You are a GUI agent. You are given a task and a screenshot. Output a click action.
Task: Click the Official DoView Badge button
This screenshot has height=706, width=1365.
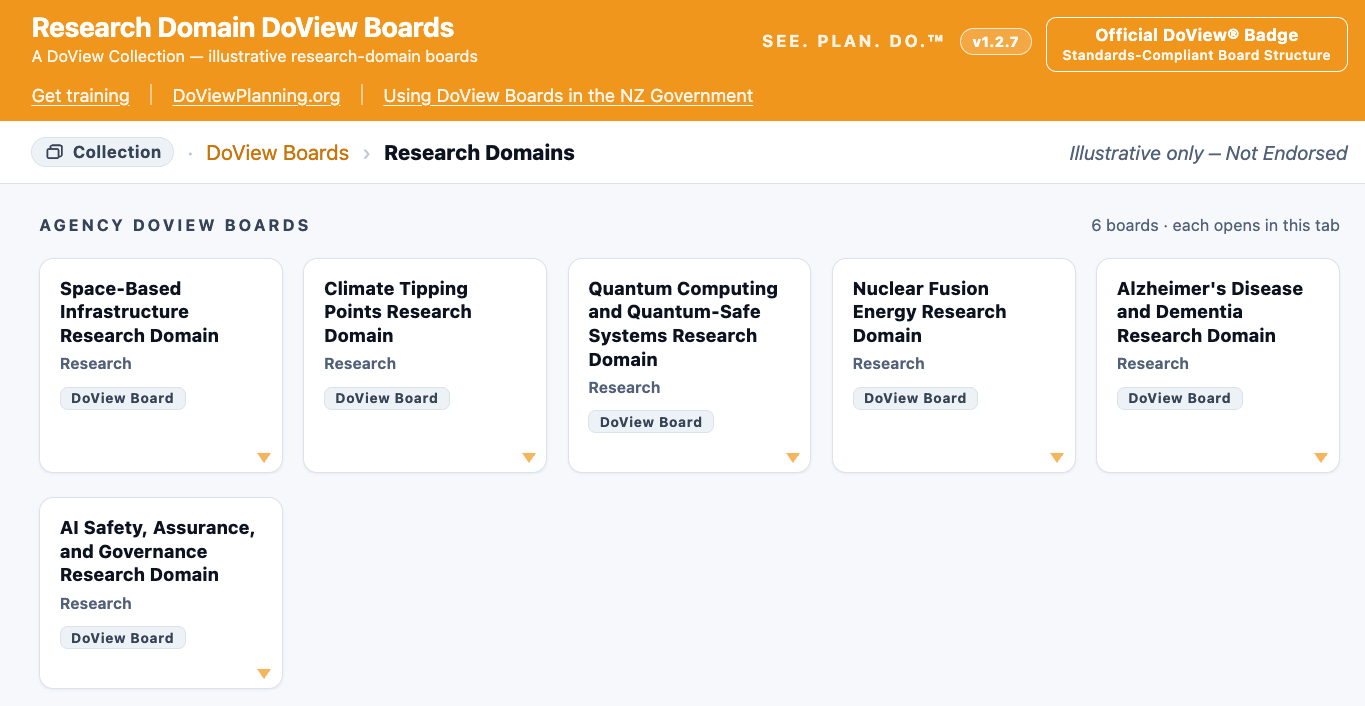tap(1196, 44)
